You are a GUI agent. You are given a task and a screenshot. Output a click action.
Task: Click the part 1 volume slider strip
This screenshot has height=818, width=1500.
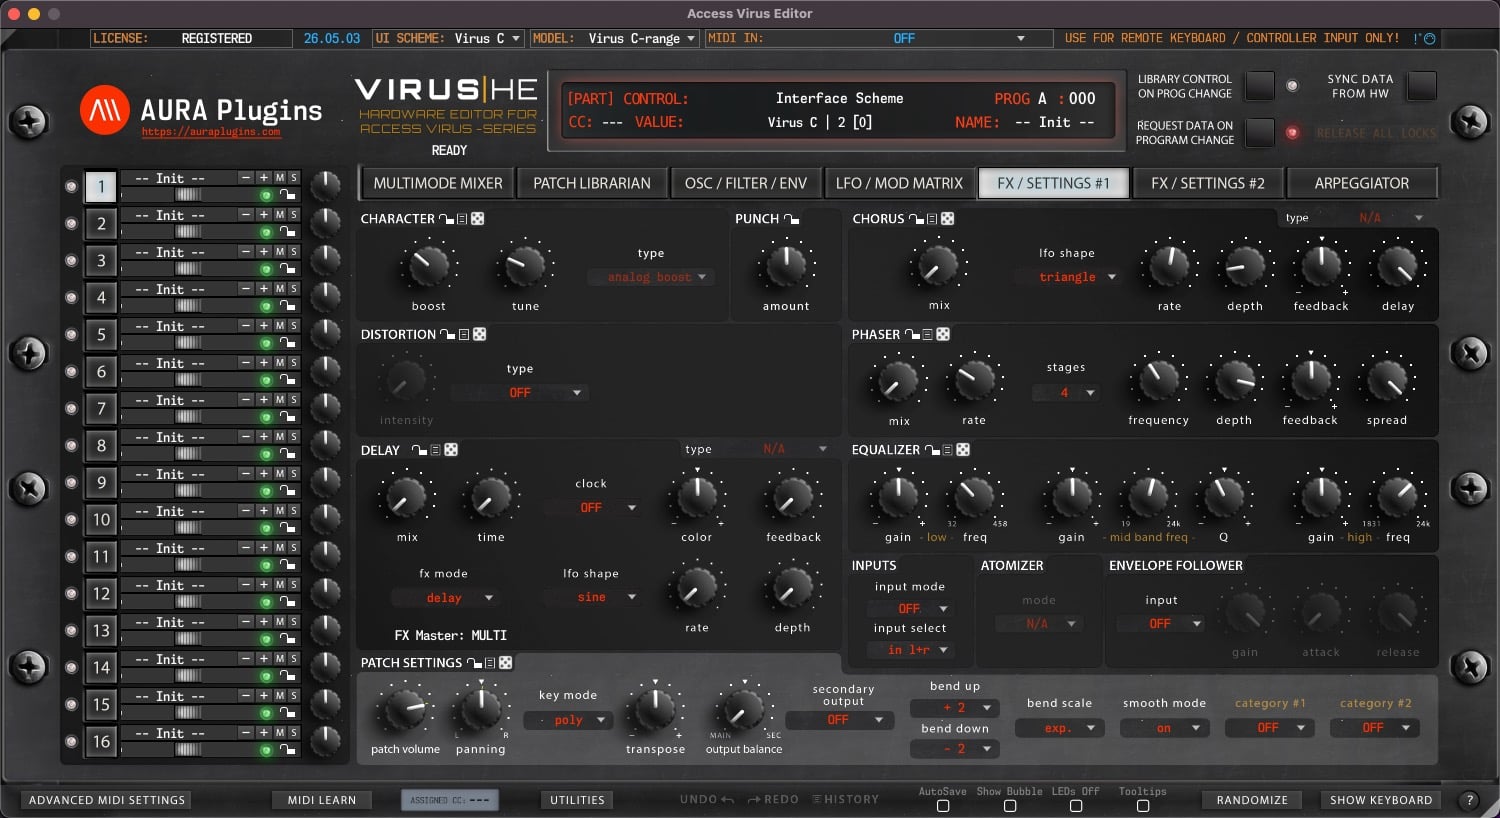point(188,195)
